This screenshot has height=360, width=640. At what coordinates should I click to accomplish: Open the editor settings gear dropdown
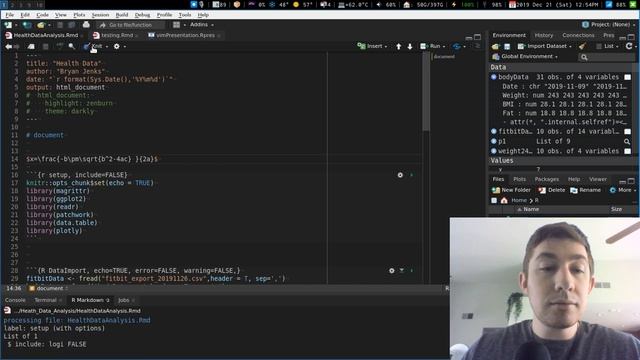click(x=119, y=47)
